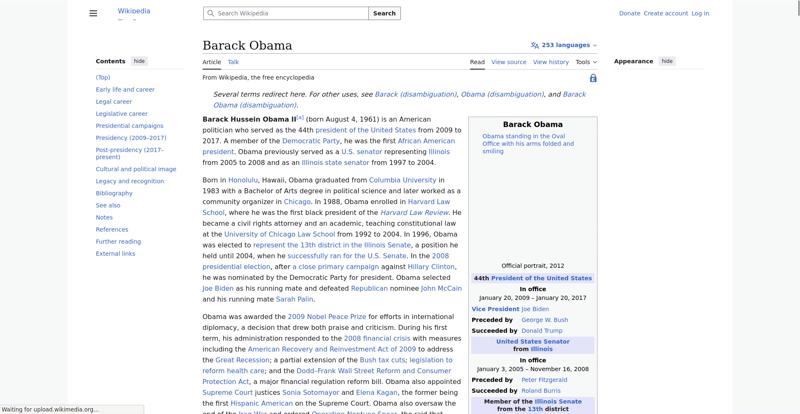
Task: Open the View history tab
Action: (x=551, y=62)
